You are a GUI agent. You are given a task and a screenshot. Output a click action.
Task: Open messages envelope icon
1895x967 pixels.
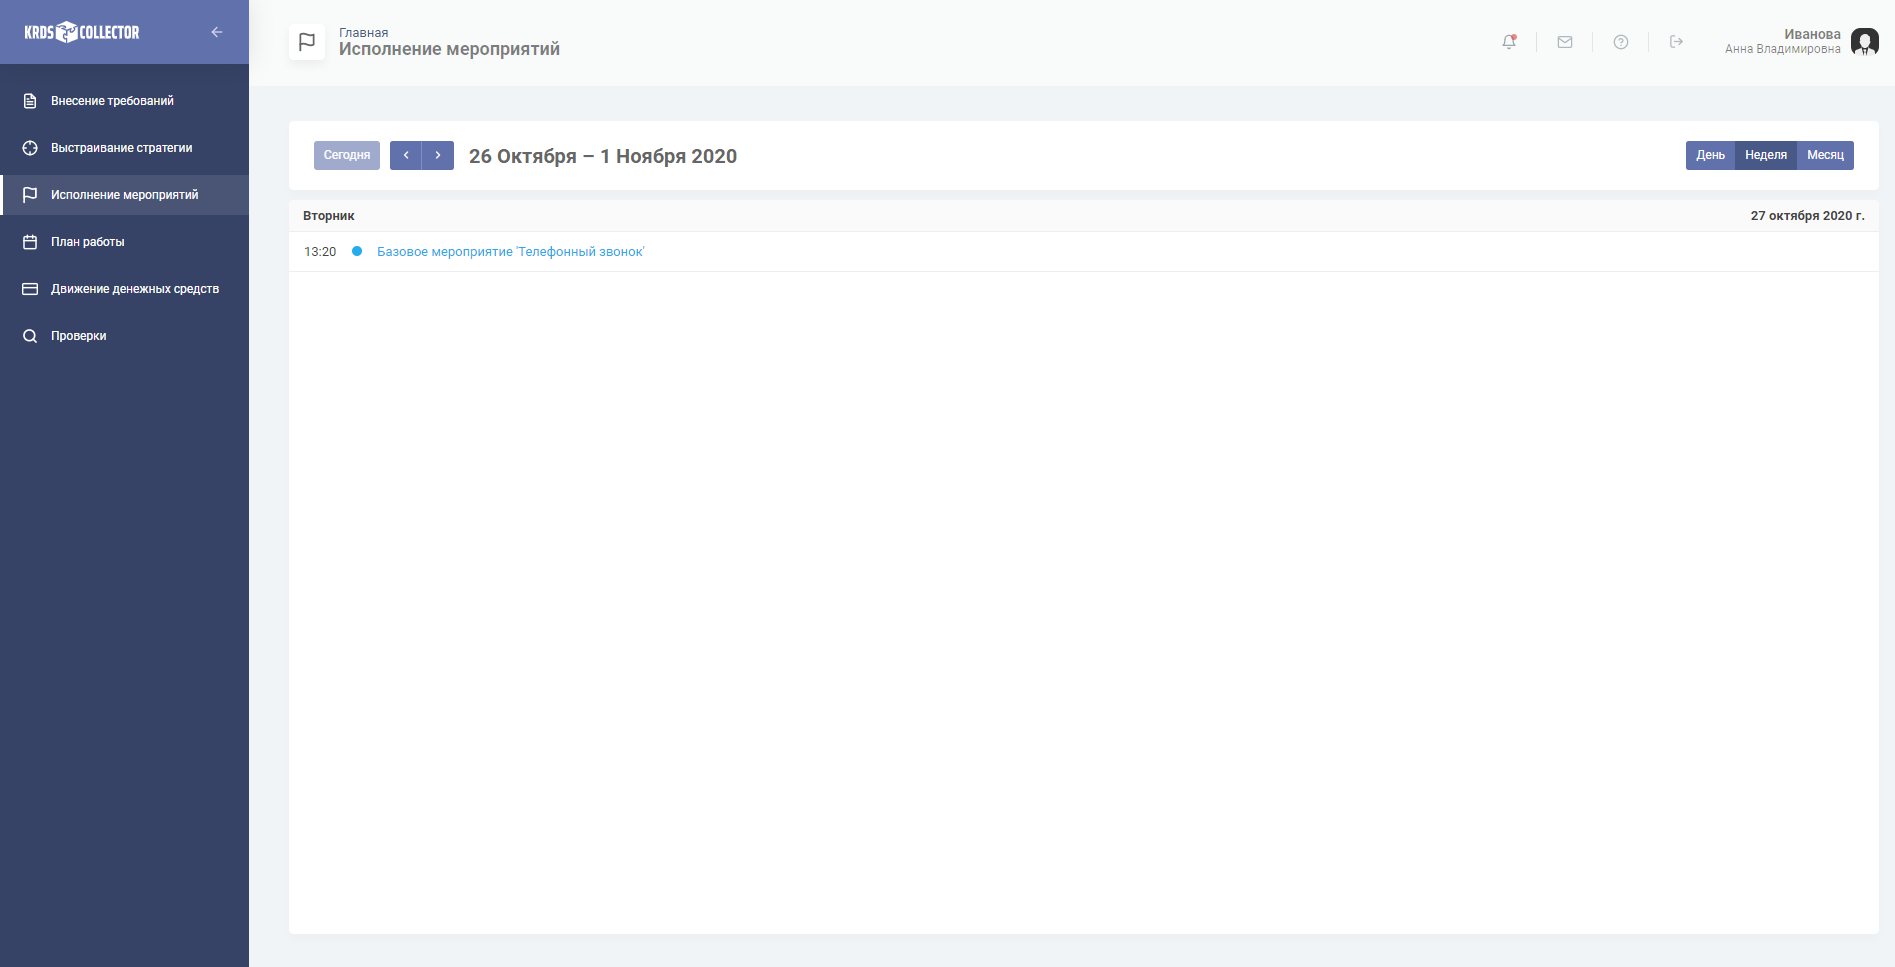pos(1565,42)
